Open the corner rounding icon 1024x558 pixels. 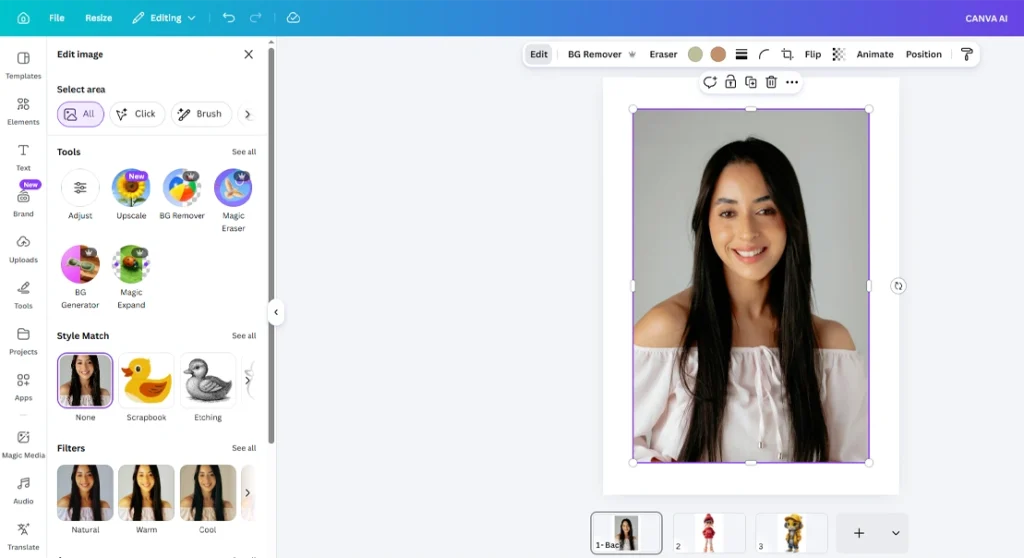(764, 54)
